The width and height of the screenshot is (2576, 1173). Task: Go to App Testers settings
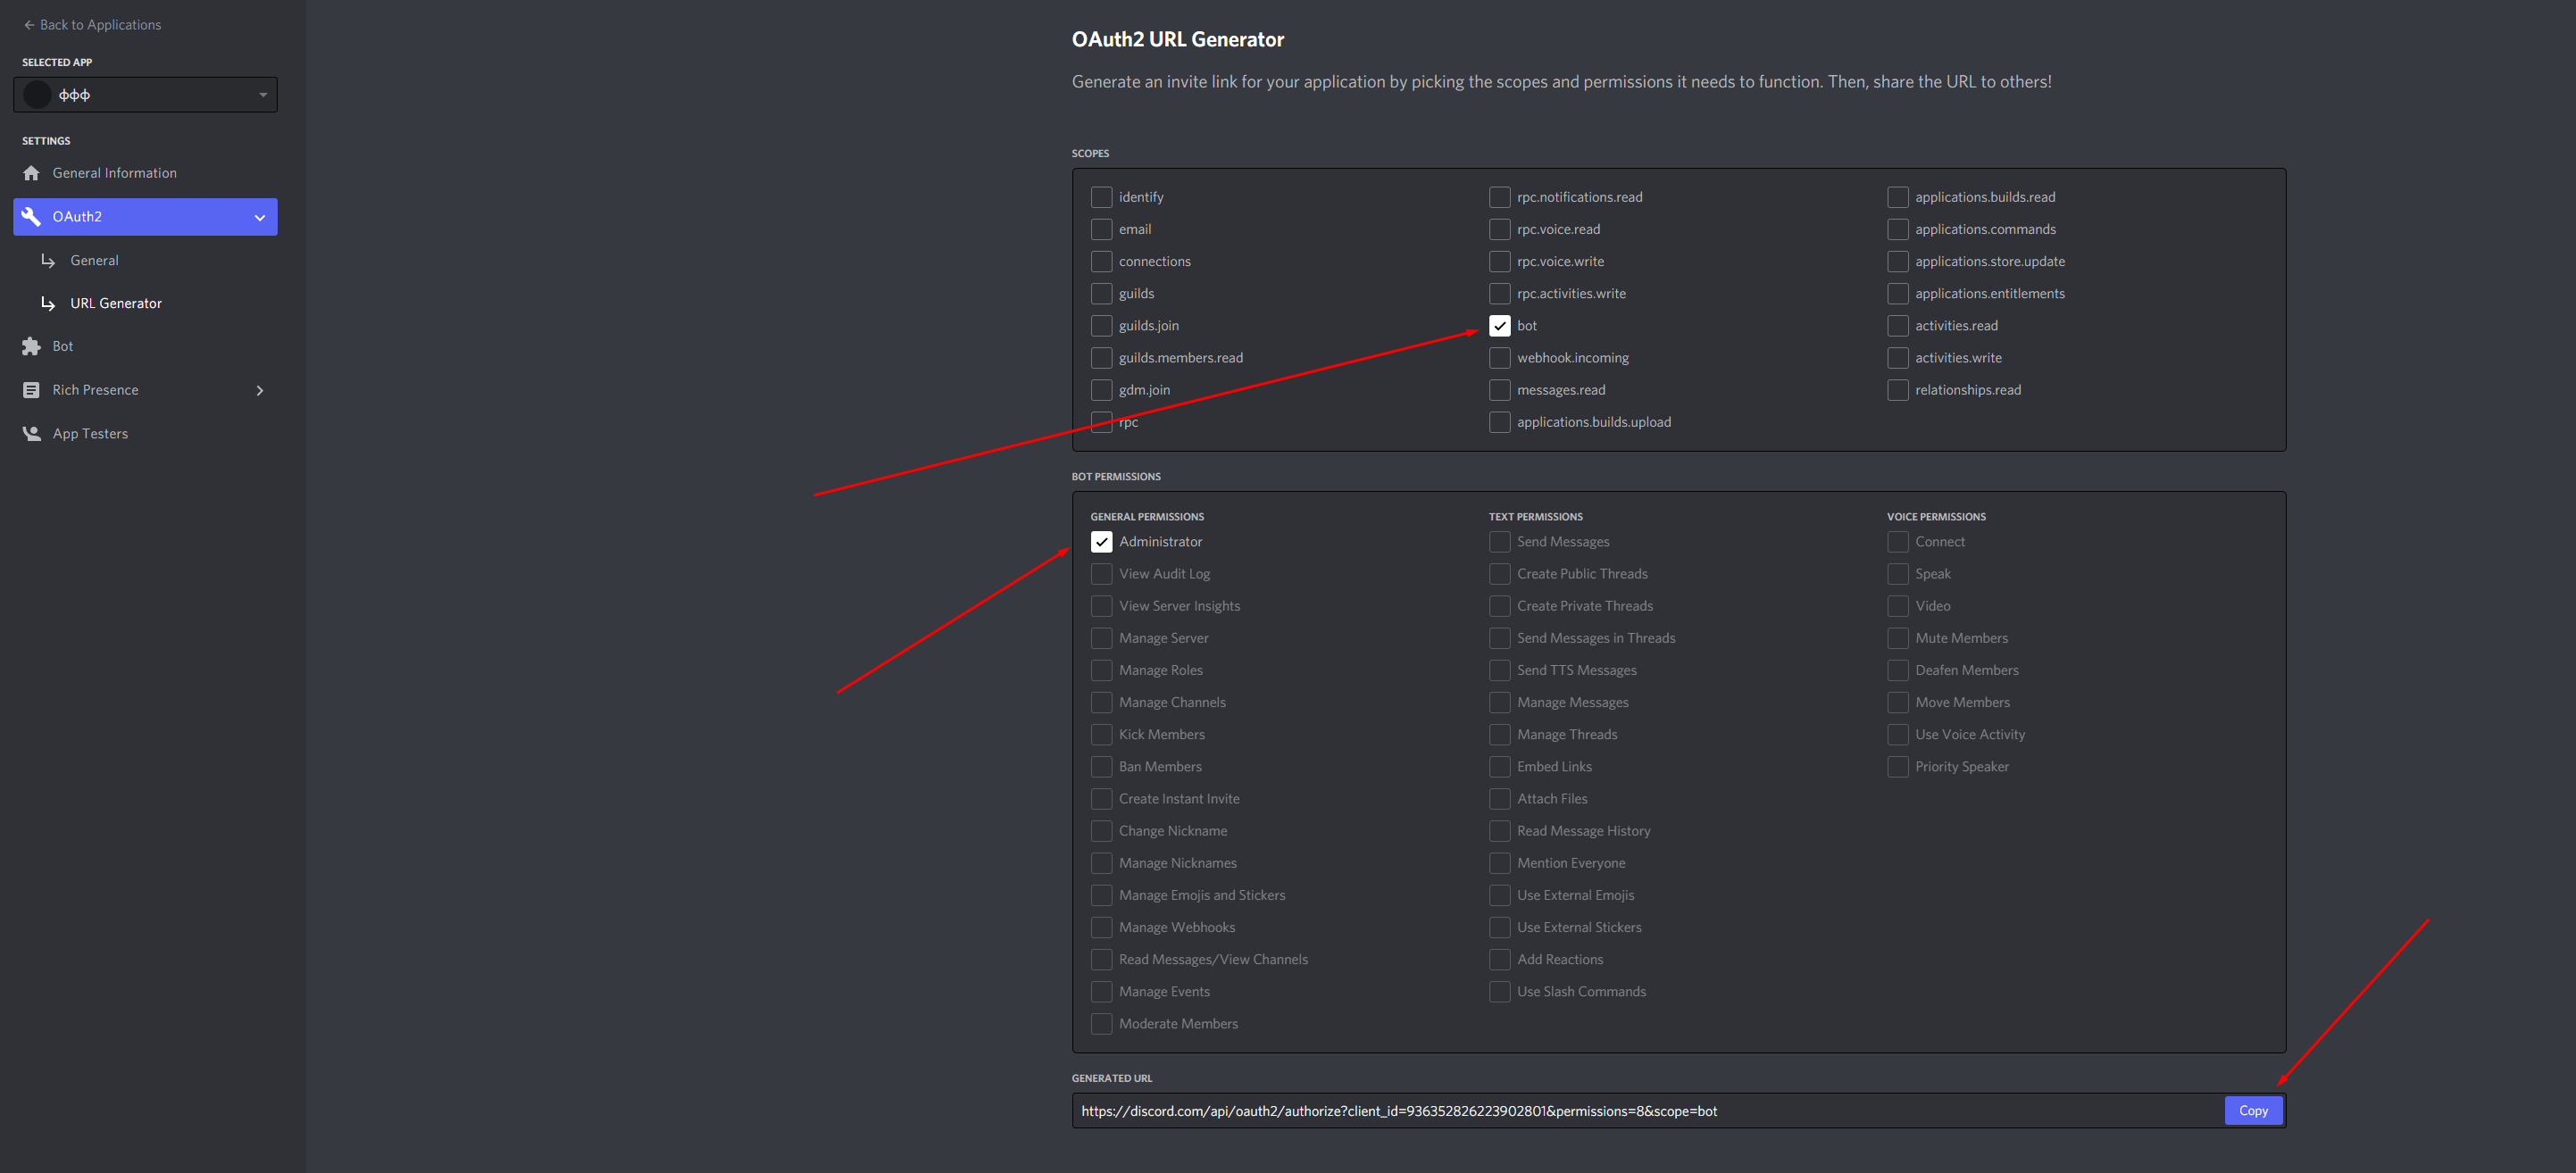(x=90, y=433)
